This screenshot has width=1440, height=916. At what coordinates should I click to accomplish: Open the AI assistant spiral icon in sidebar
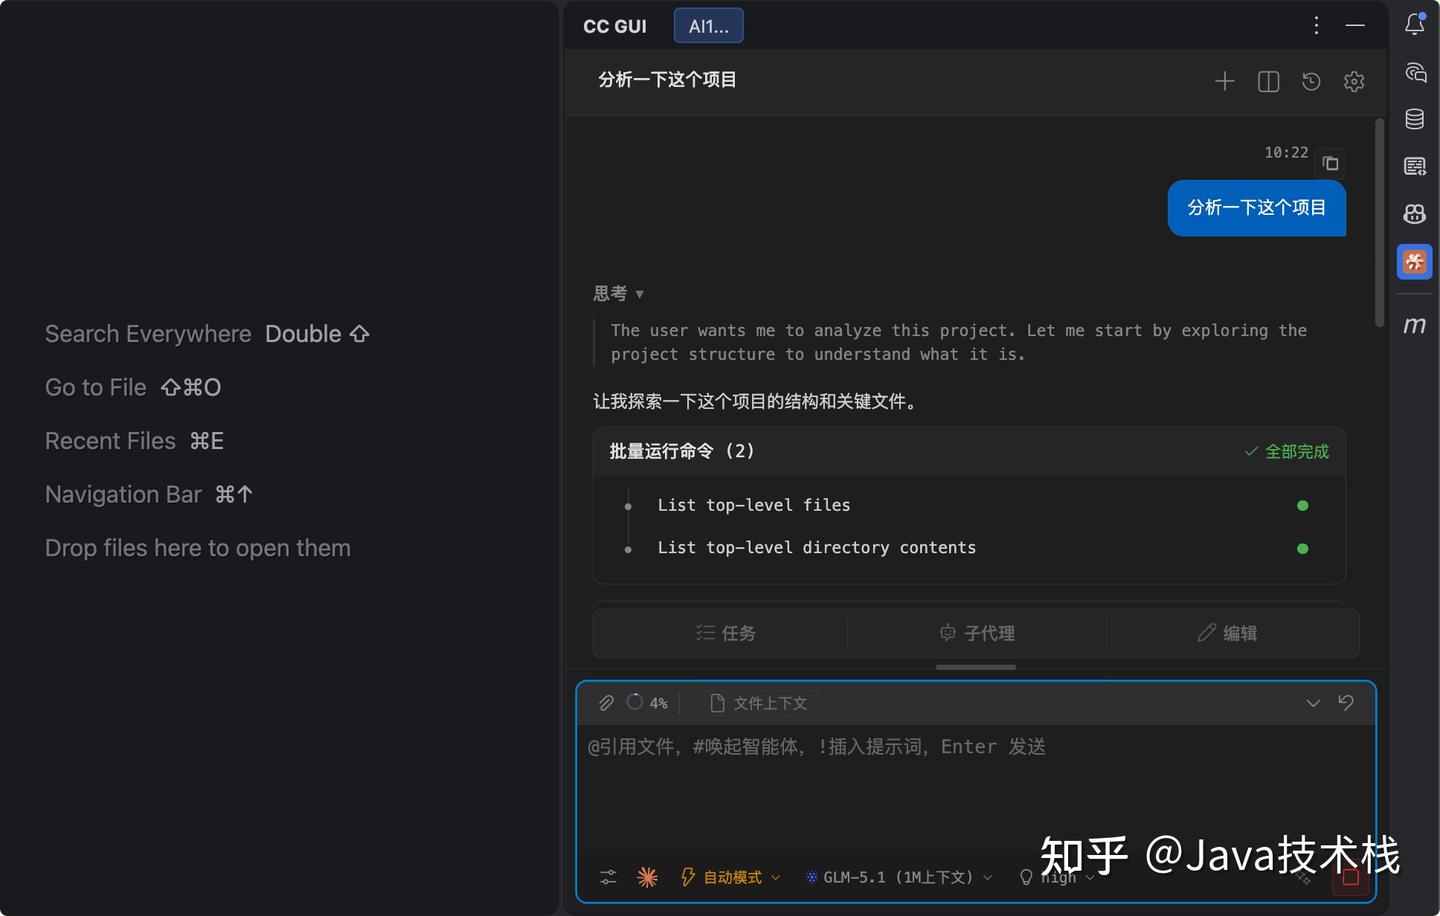(x=1414, y=72)
